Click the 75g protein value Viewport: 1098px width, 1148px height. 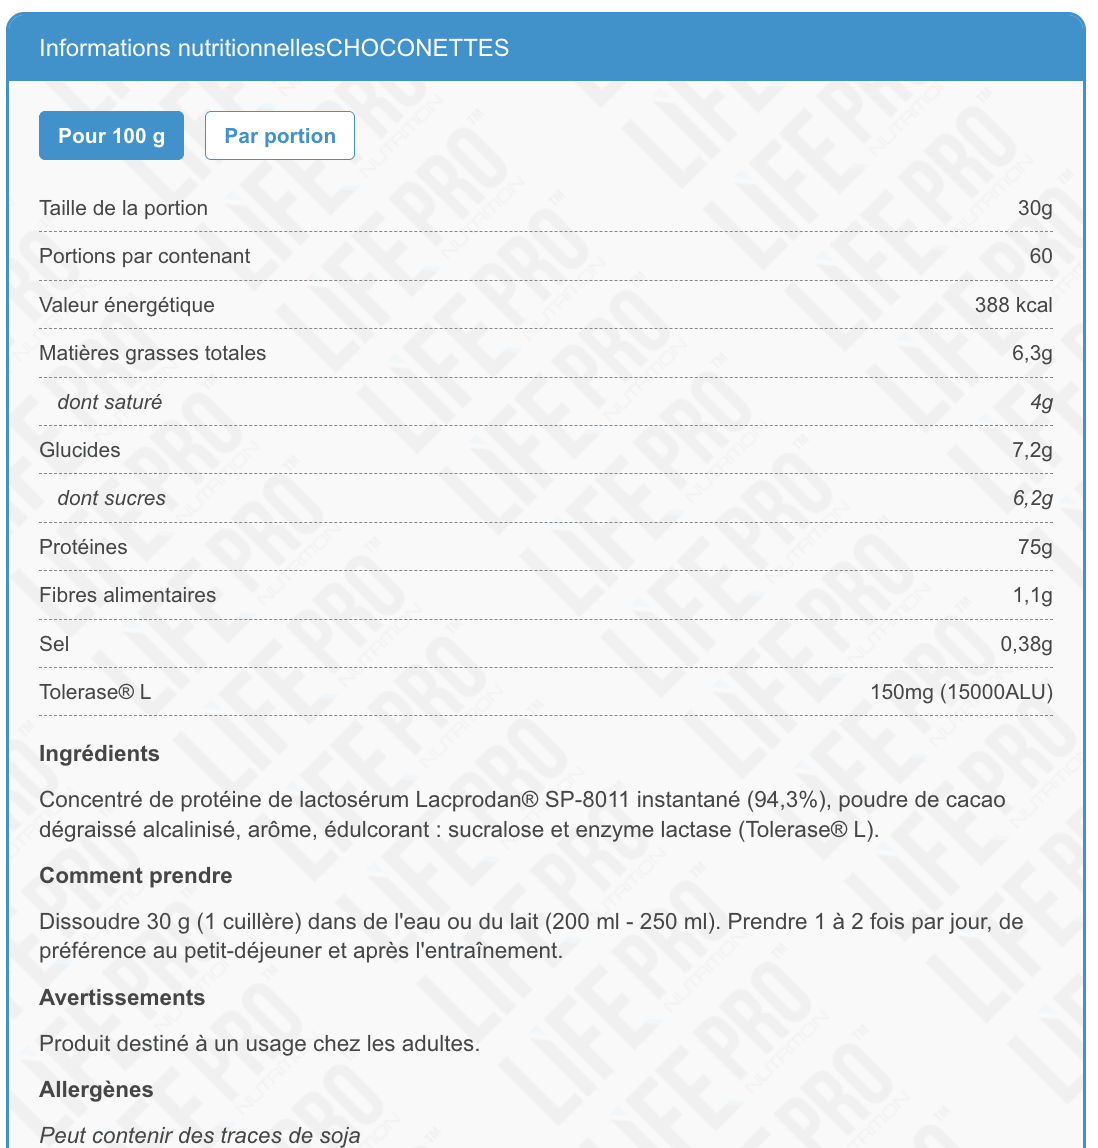(x=1035, y=547)
